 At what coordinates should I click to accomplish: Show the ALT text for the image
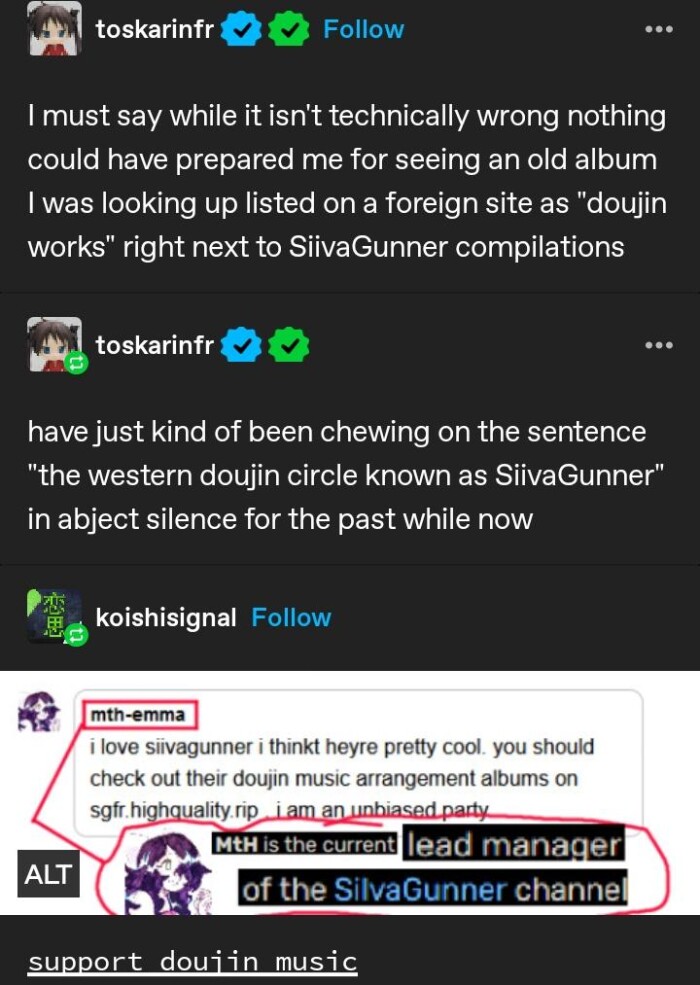click(48, 874)
